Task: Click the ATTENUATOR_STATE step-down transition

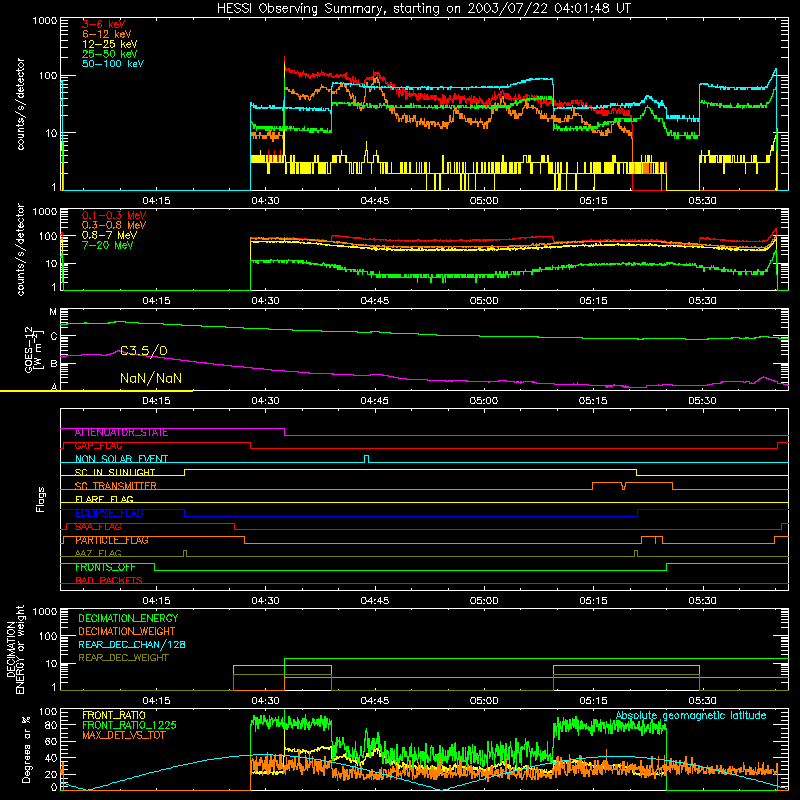Action: tap(284, 432)
